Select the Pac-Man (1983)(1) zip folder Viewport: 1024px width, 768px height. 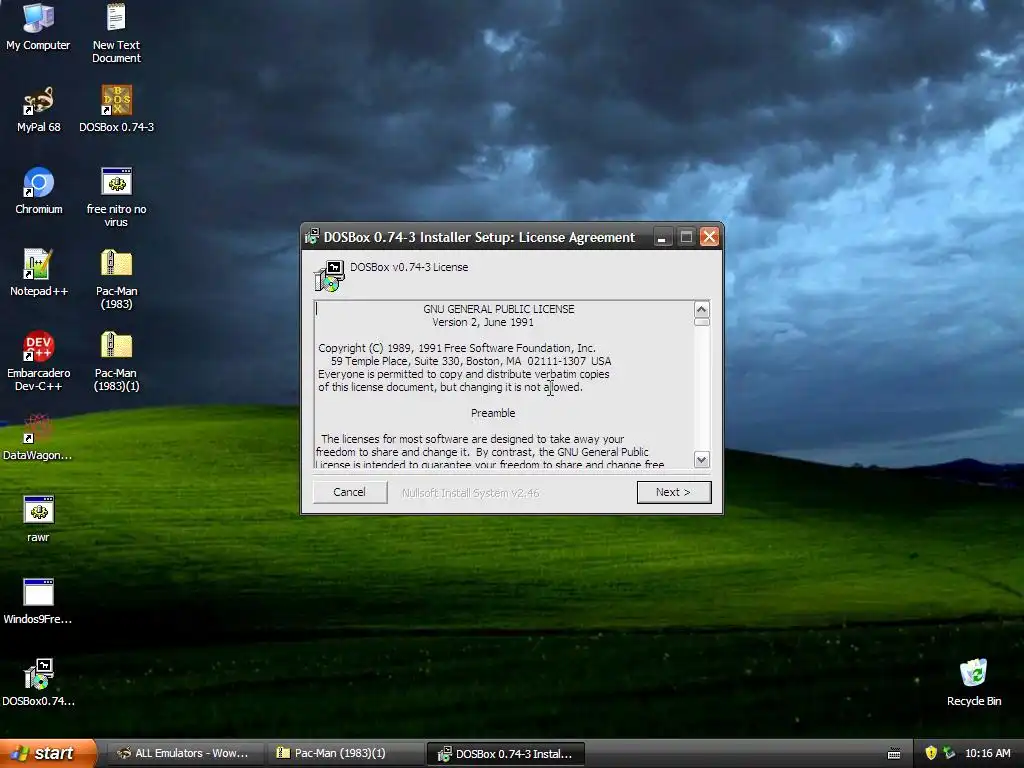click(x=116, y=361)
